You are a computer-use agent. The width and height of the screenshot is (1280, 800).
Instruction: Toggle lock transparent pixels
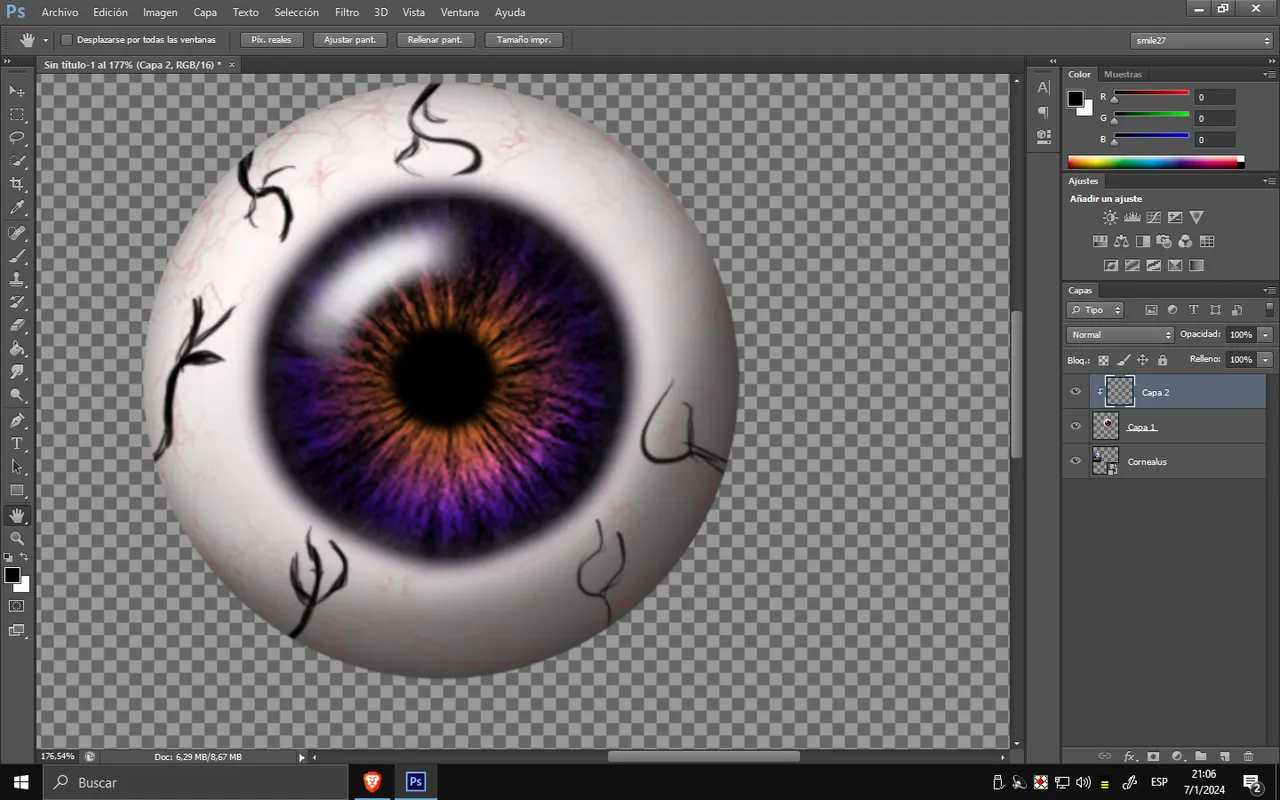pos(1104,360)
